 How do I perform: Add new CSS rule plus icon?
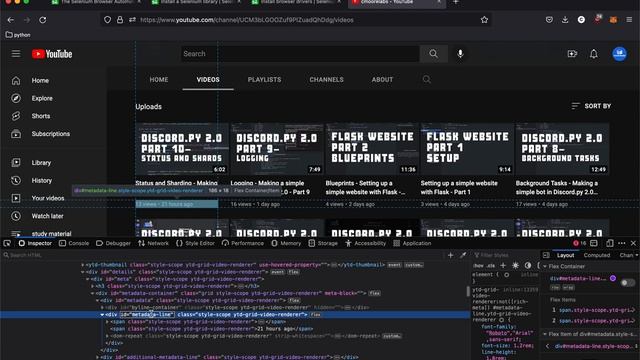503,265
